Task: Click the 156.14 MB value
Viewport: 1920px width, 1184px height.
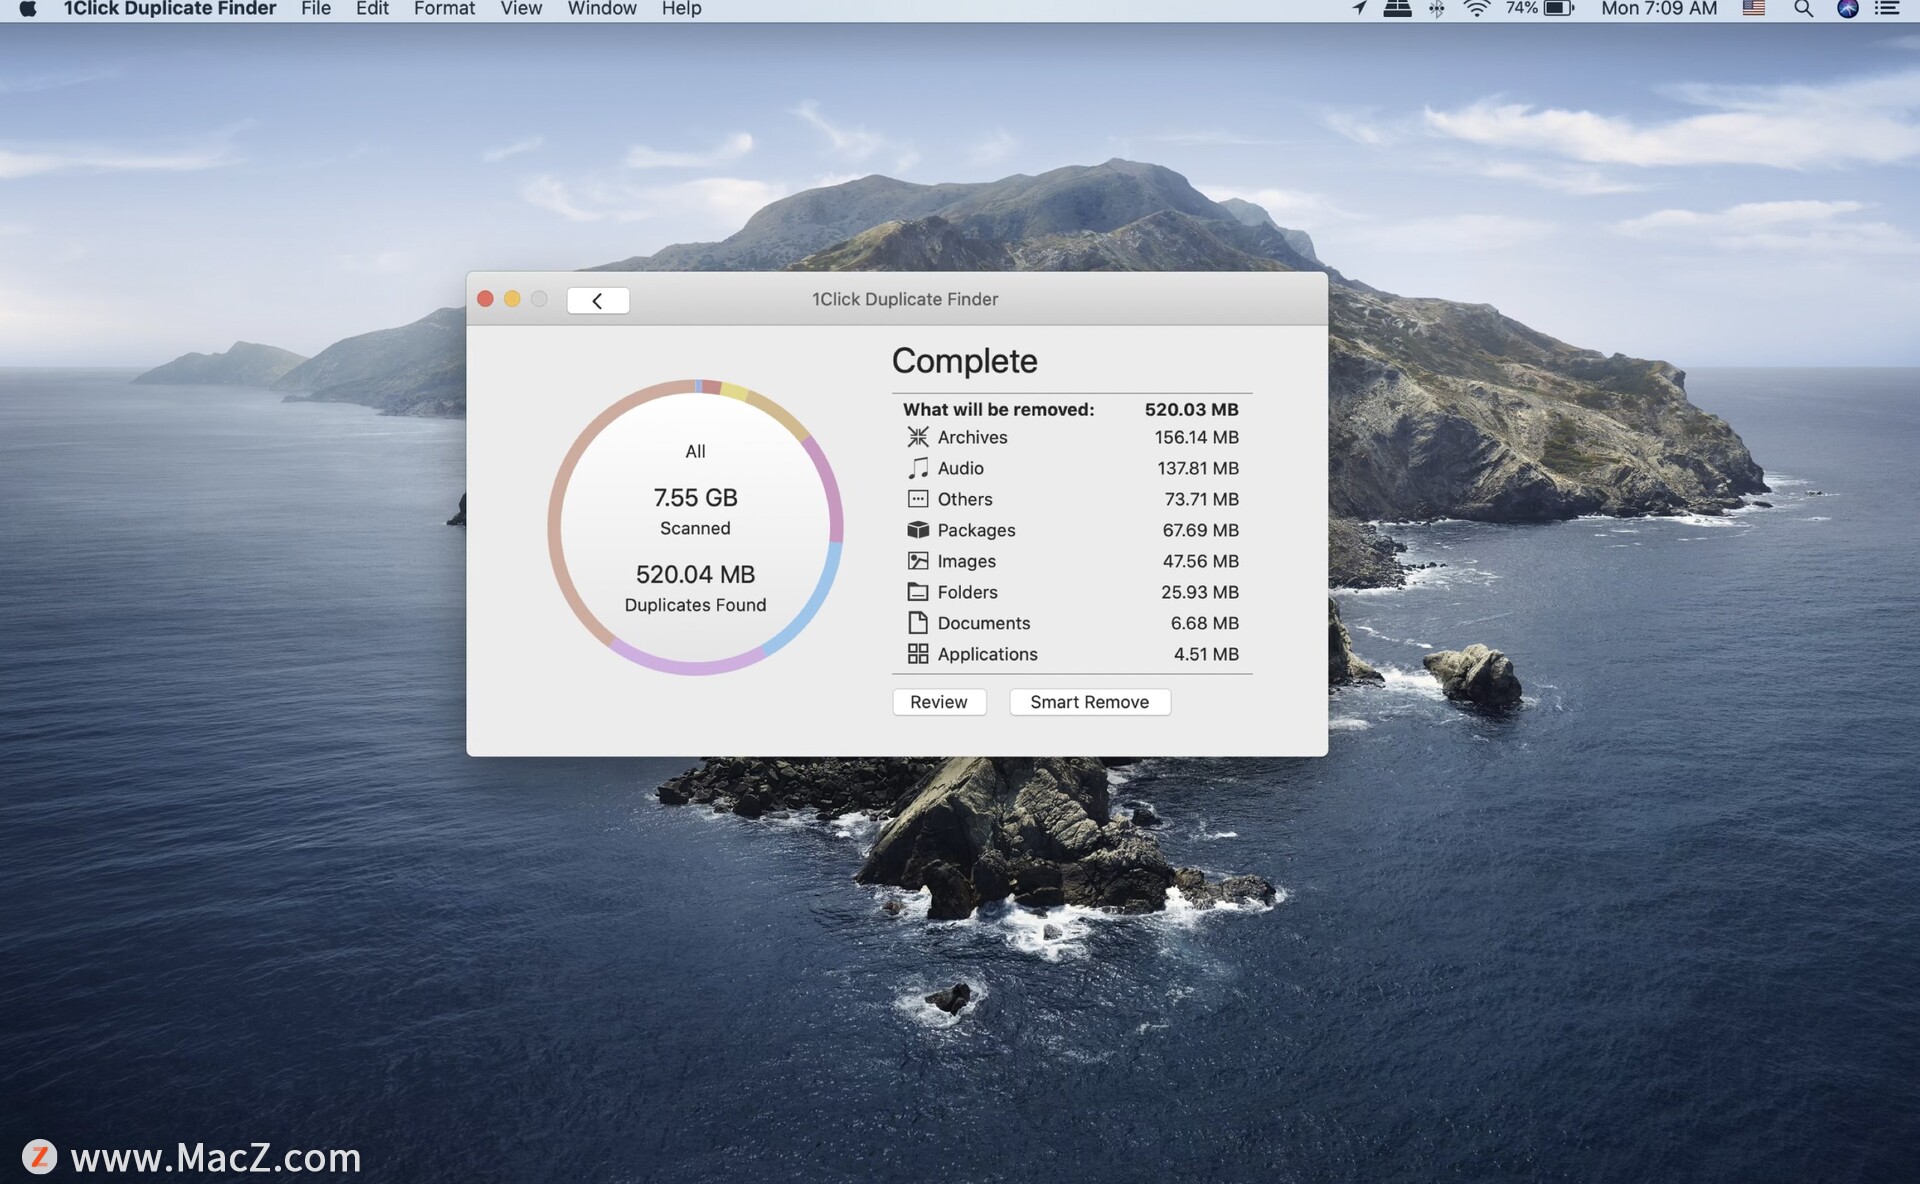Action: tap(1196, 437)
